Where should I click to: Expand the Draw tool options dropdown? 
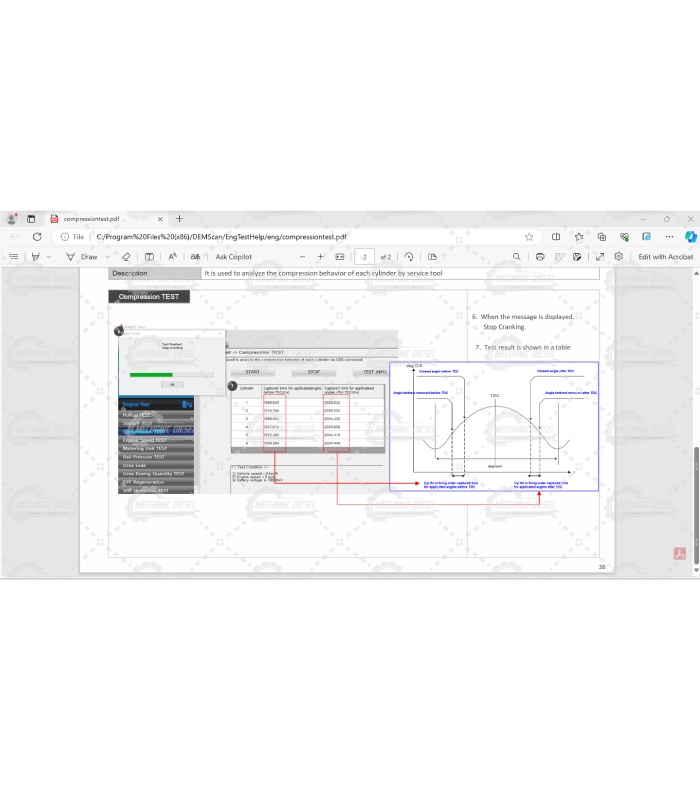107,257
